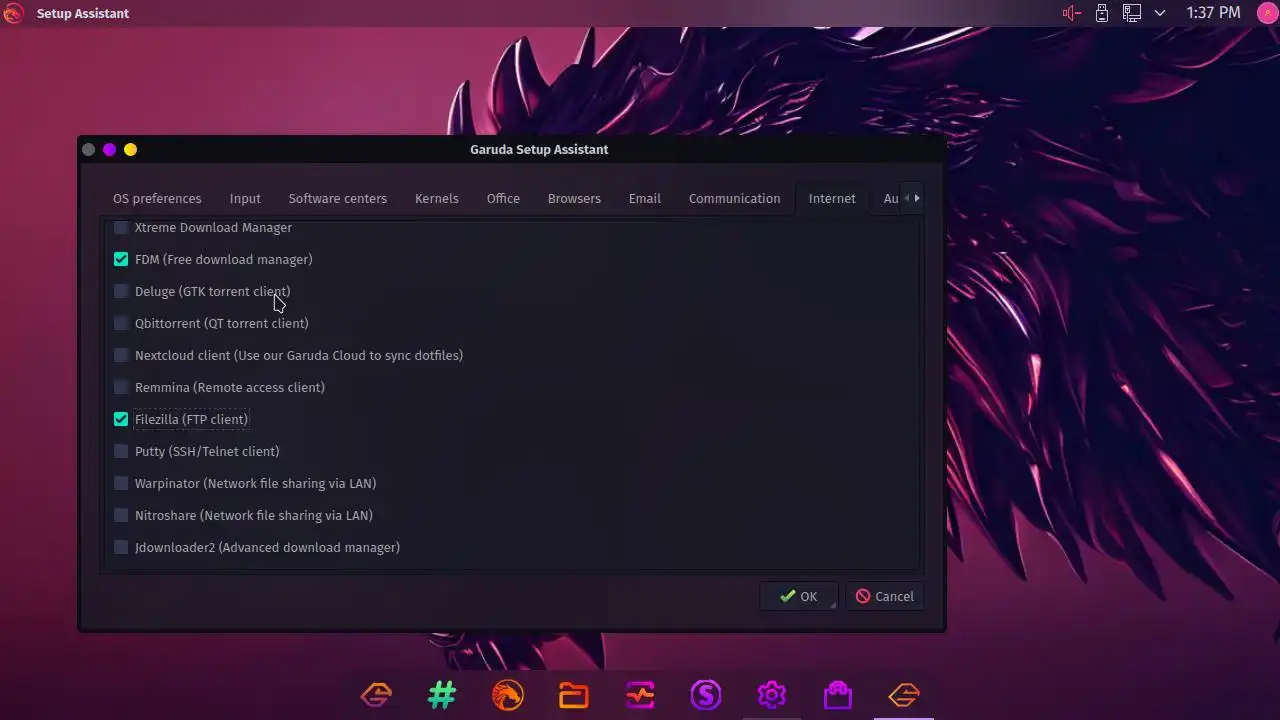Open the green hash terminal dock icon
The width and height of the screenshot is (1280, 720).
point(442,694)
